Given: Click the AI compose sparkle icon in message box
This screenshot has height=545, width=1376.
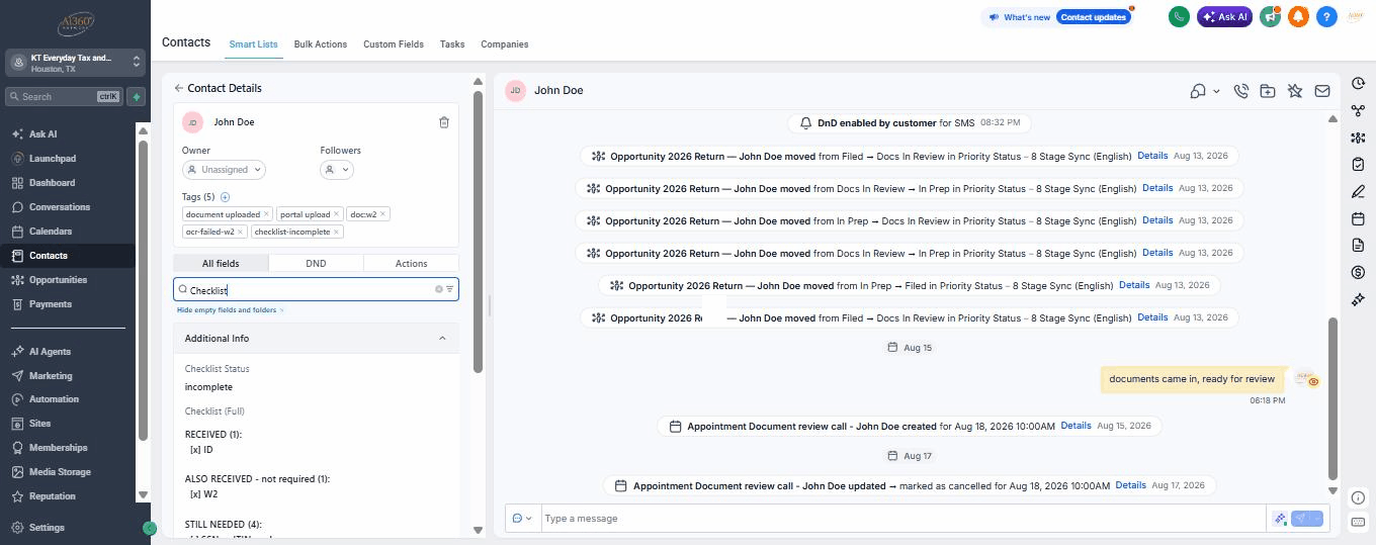Looking at the screenshot, I should [1279, 518].
